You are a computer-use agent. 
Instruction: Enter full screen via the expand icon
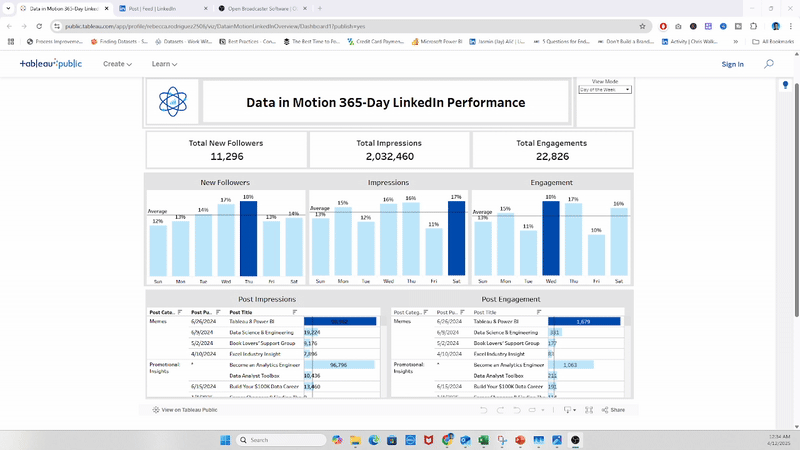point(589,410)
